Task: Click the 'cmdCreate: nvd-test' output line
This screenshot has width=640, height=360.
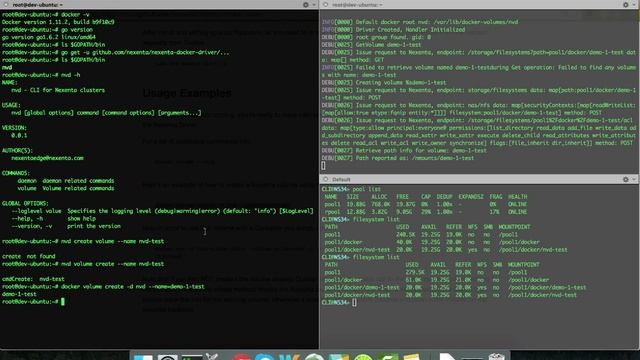Action: point(33,279)
